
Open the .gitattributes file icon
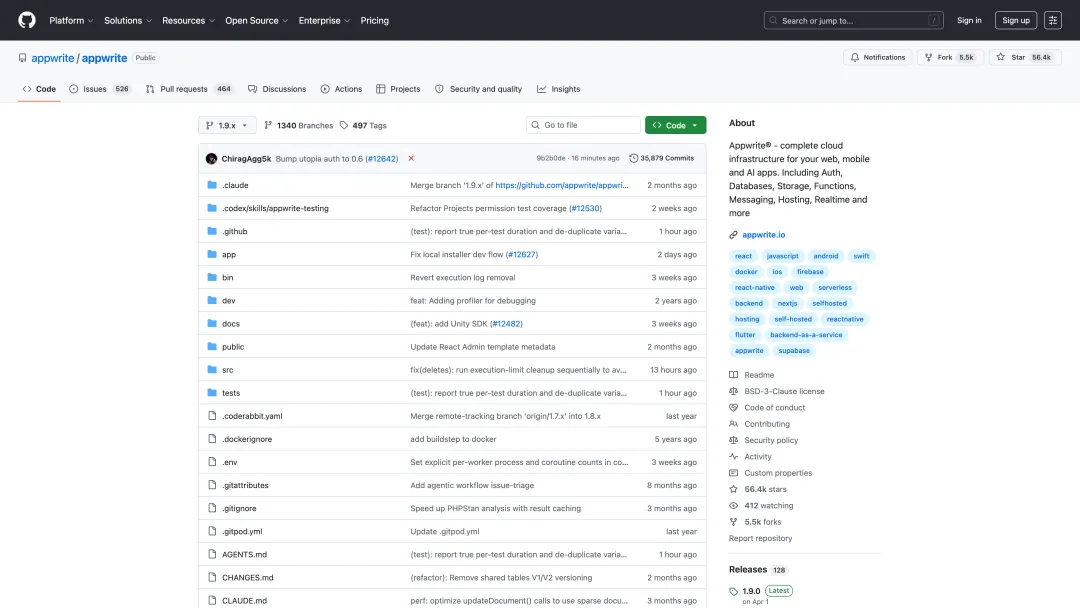212,485
